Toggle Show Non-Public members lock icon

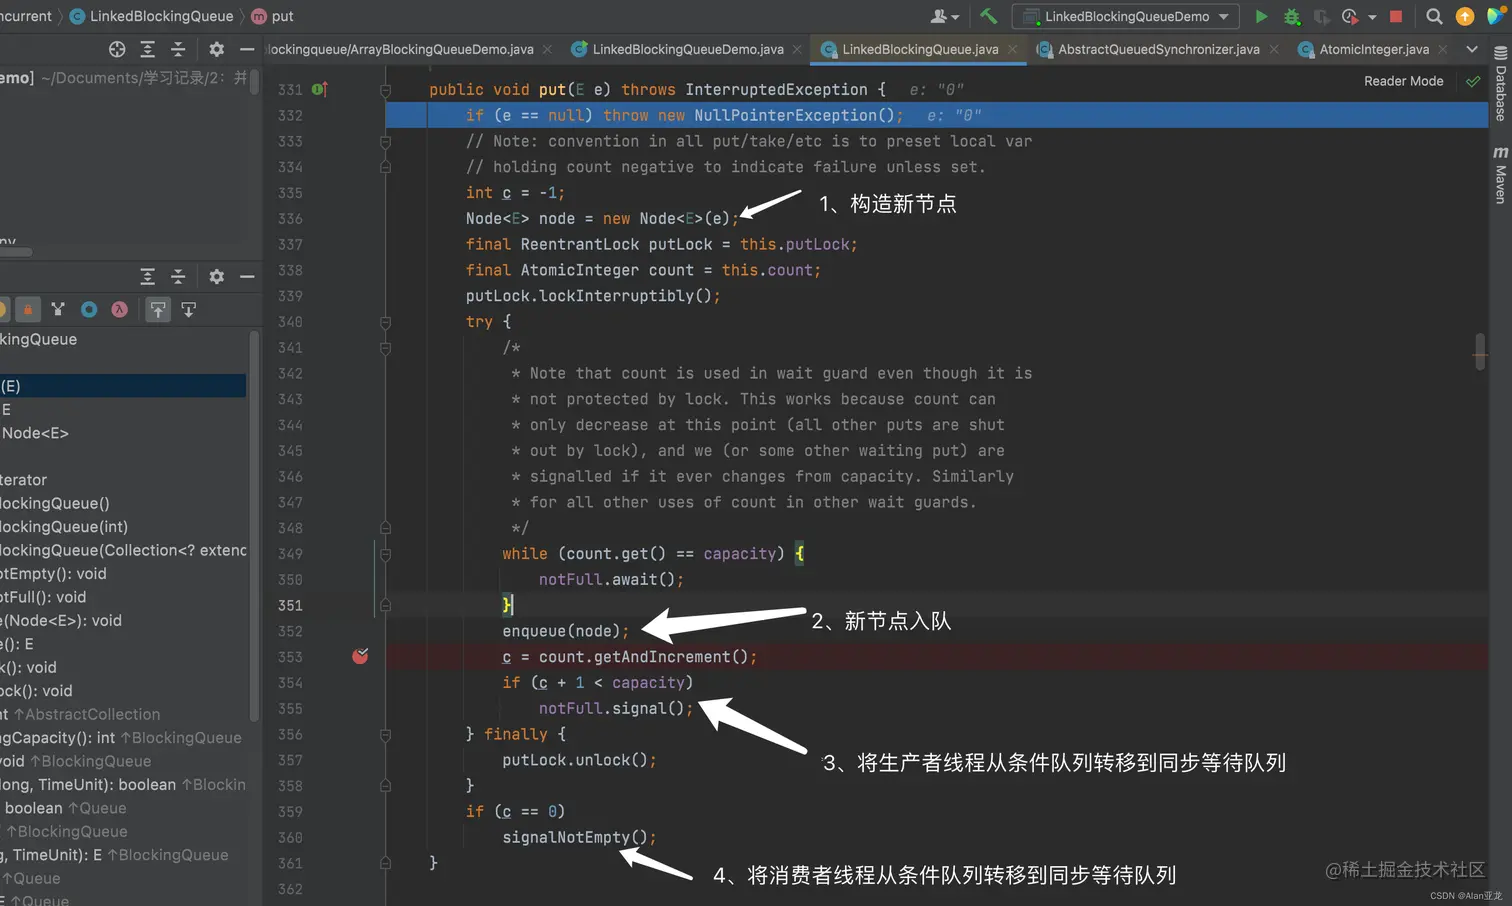28,310
